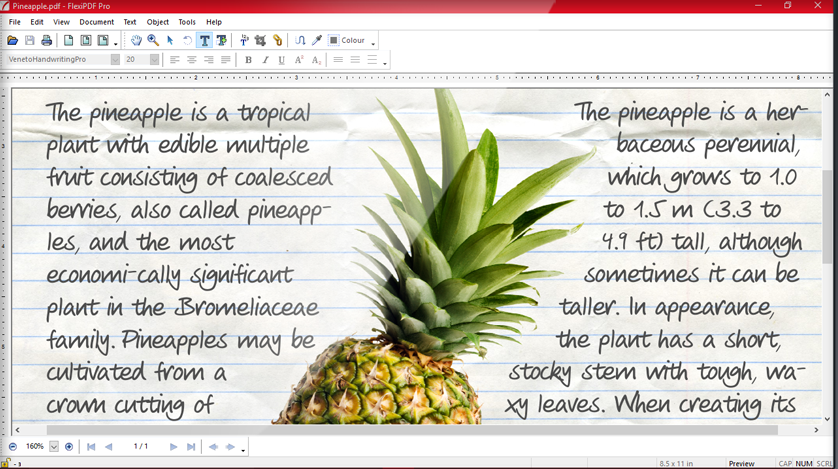
Task: Center align the text
Action: [x=192, y=59]
